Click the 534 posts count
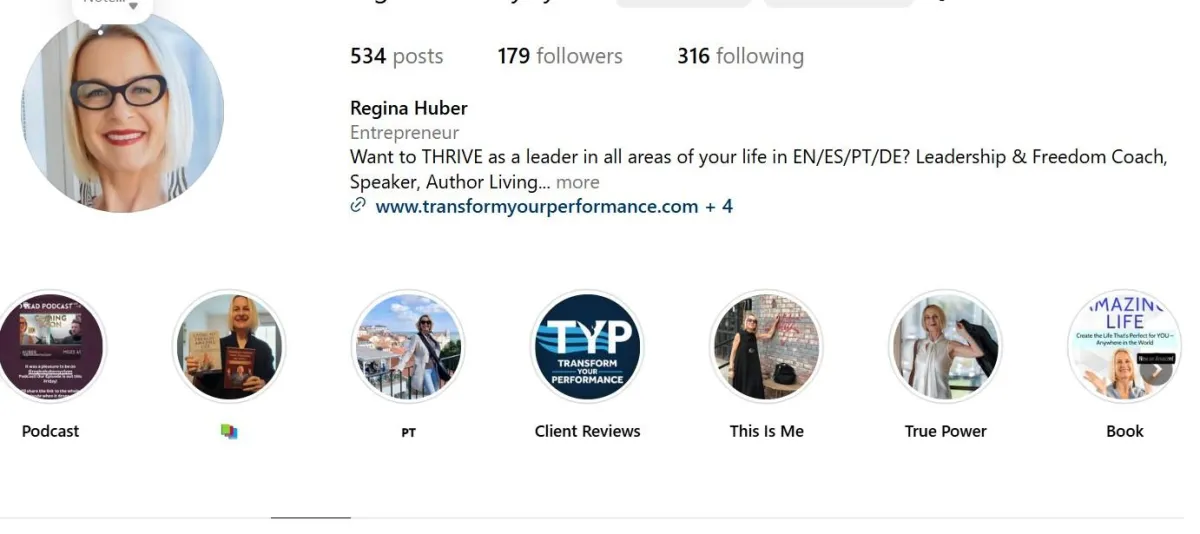 click(396, 56)
